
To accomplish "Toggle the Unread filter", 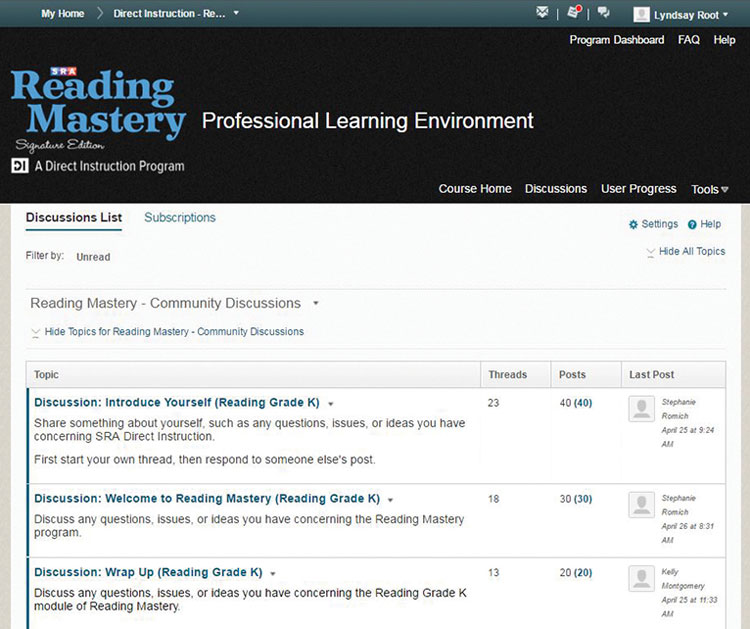I will point(93,257).
